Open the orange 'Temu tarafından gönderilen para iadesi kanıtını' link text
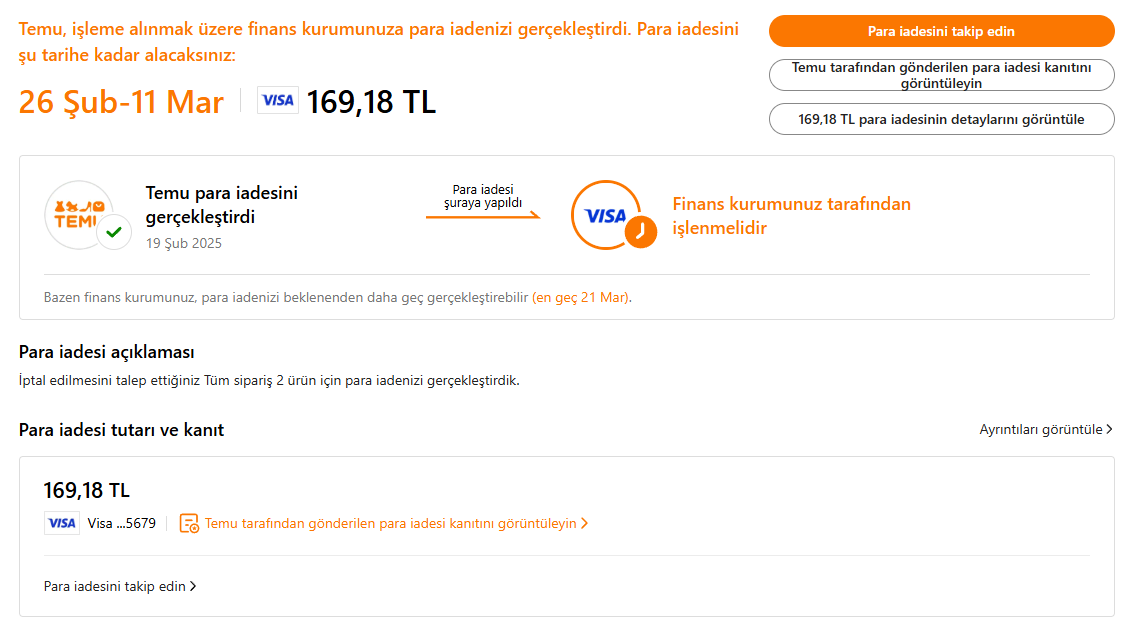This screenshot has width=1137, height=631. pyautogui.click(x=390, y=523)
